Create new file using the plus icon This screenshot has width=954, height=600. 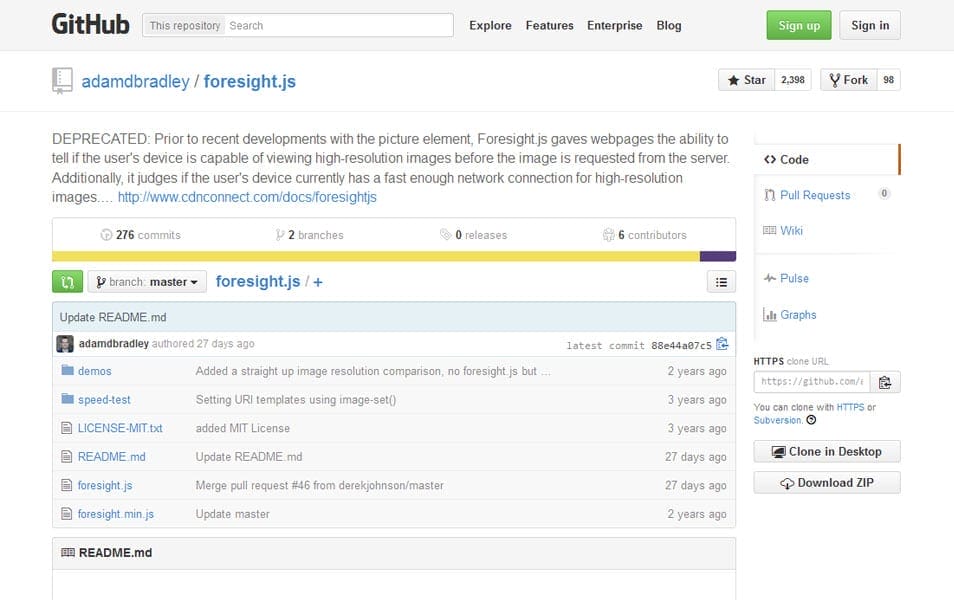[x=317, y=281]
